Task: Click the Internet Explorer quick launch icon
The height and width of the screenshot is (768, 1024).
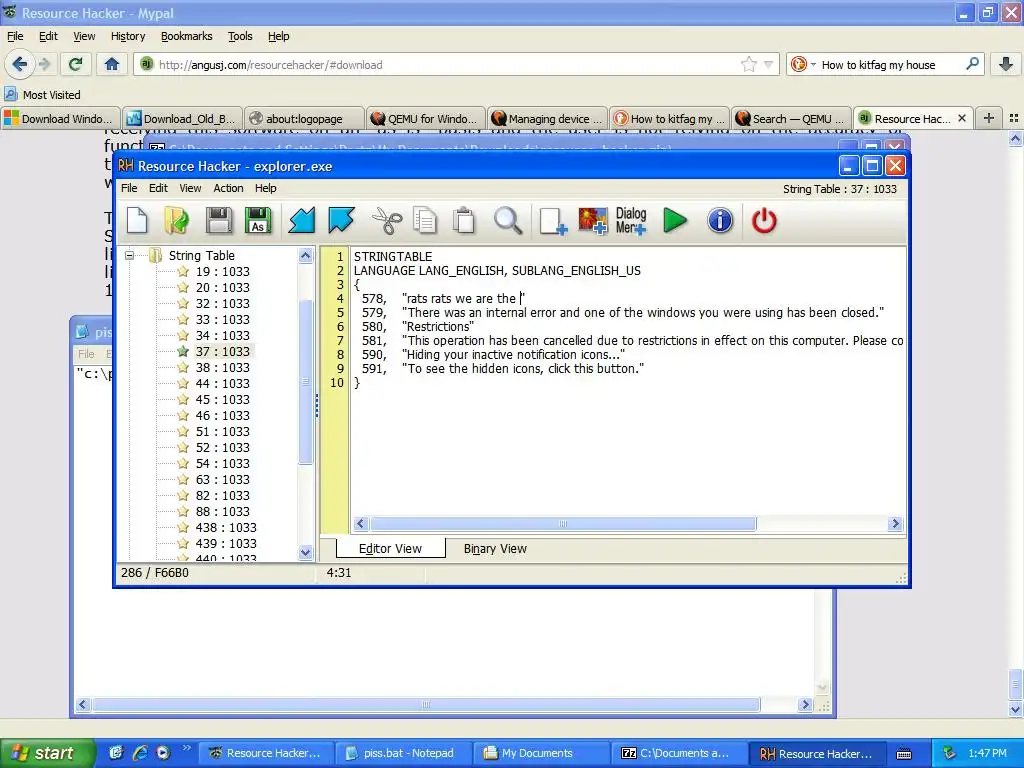Action: [140, 753]
